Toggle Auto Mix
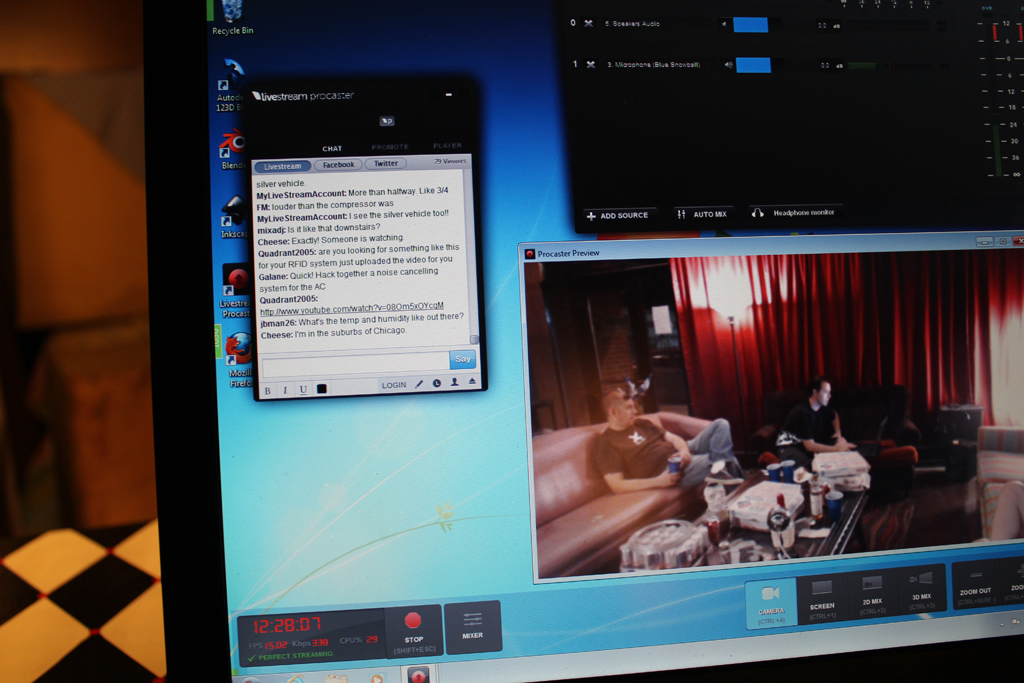1024x683 pixels. coord(702,214)
